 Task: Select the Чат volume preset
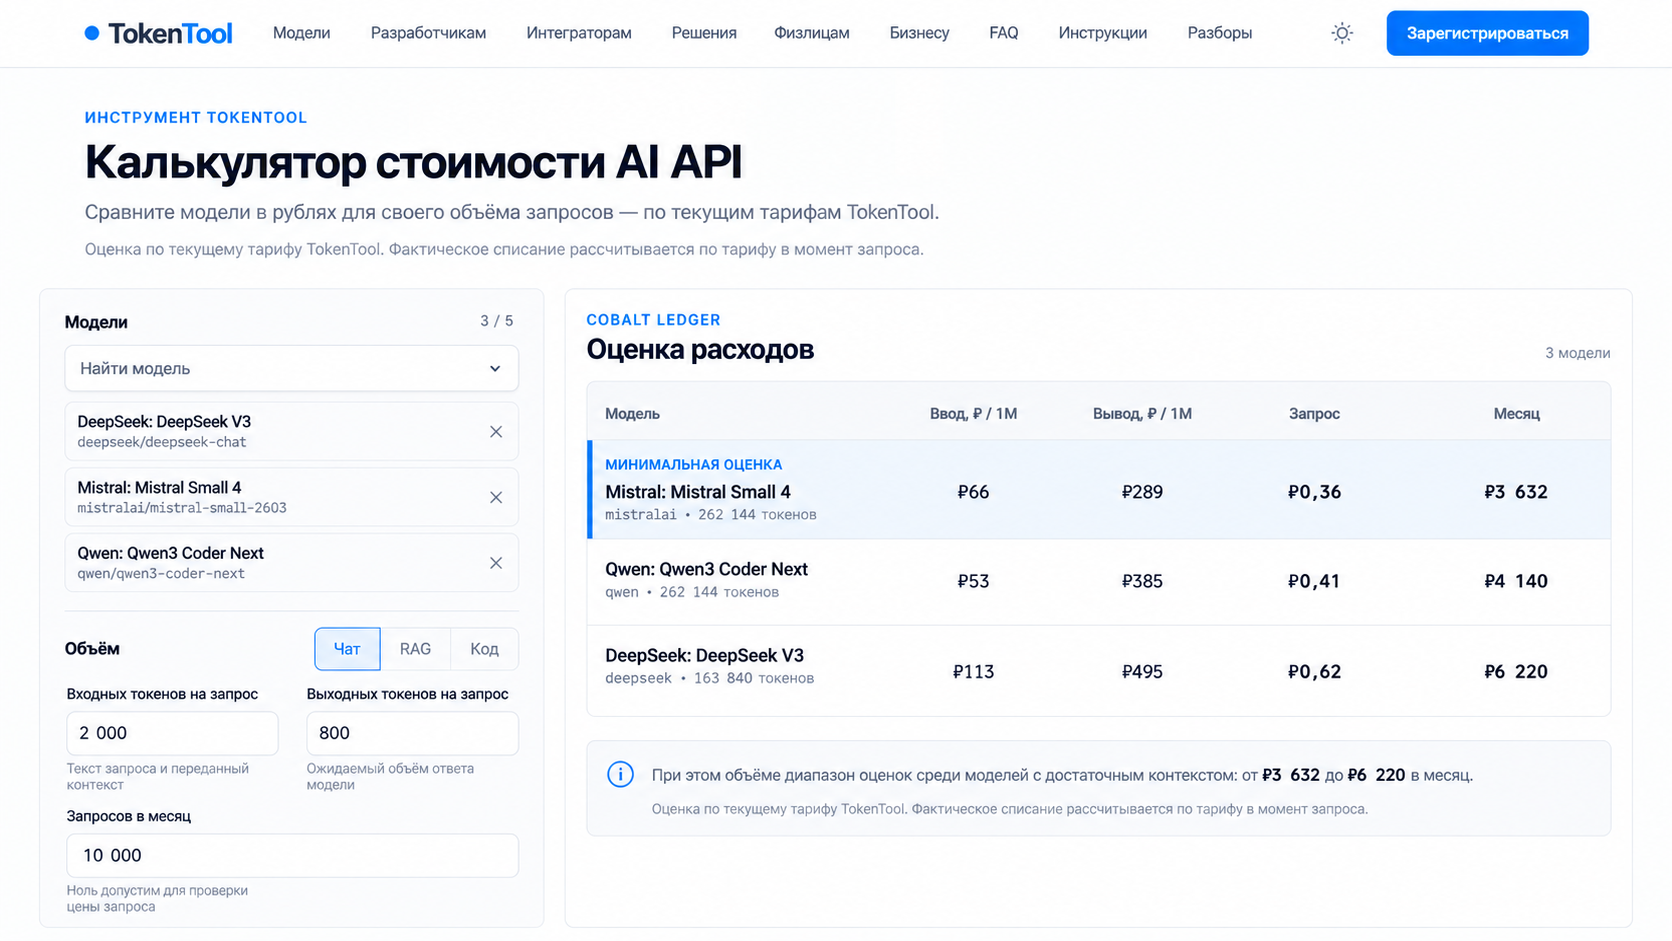pyautogui.click(x=347, y=649)
